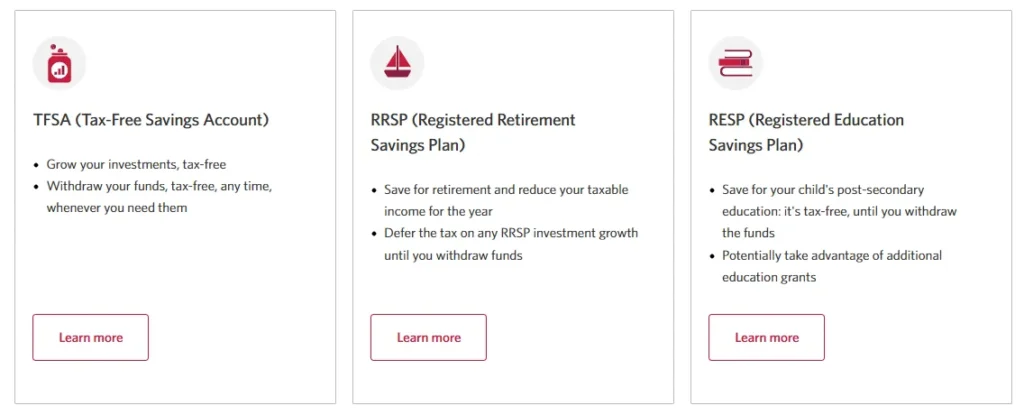Screen dimensions: 1024x415
Task: Select the RESP (Registered Education Savings Plan) heading
Action: coord(806,132)
